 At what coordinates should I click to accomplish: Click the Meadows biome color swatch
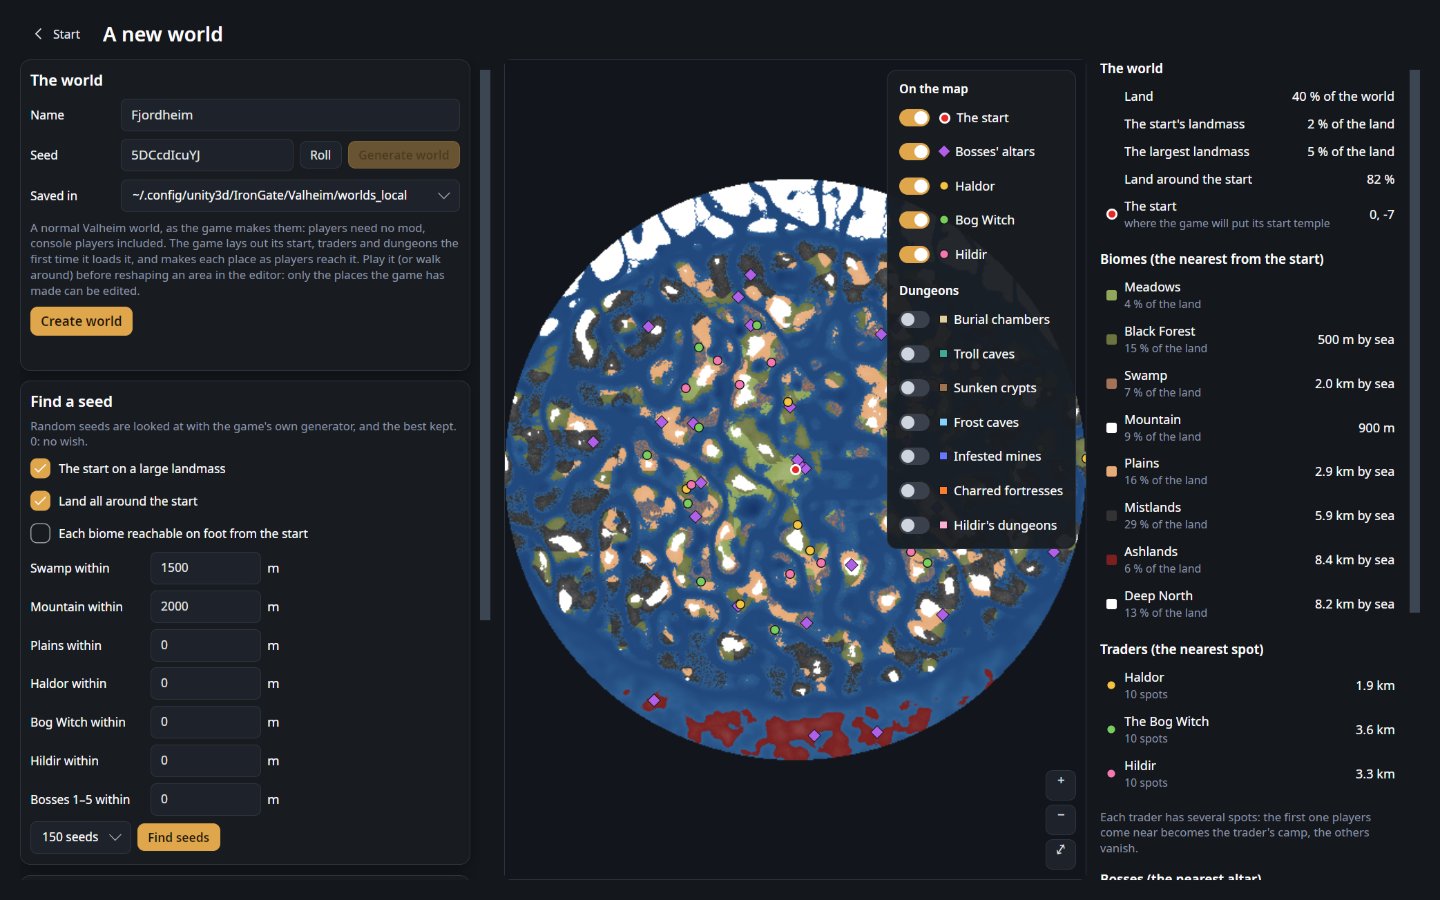tap(1111, 295)
